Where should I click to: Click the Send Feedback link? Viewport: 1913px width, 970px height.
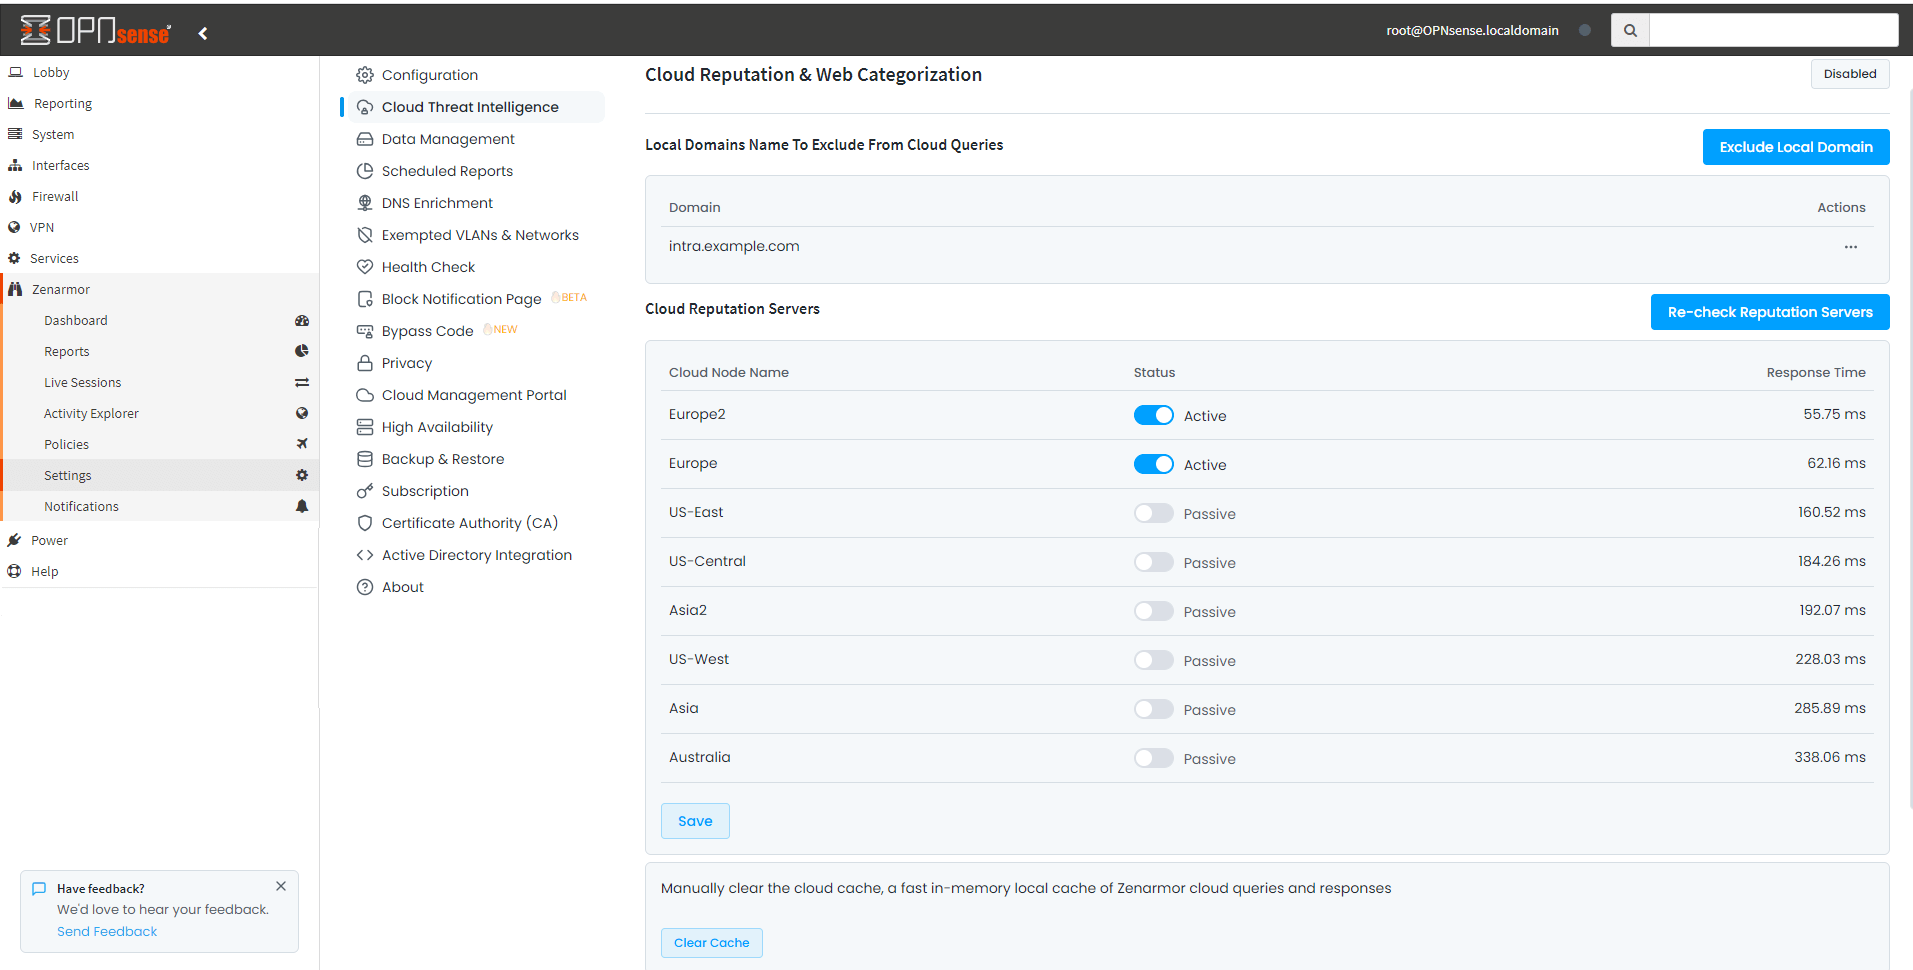click(107, 930)
